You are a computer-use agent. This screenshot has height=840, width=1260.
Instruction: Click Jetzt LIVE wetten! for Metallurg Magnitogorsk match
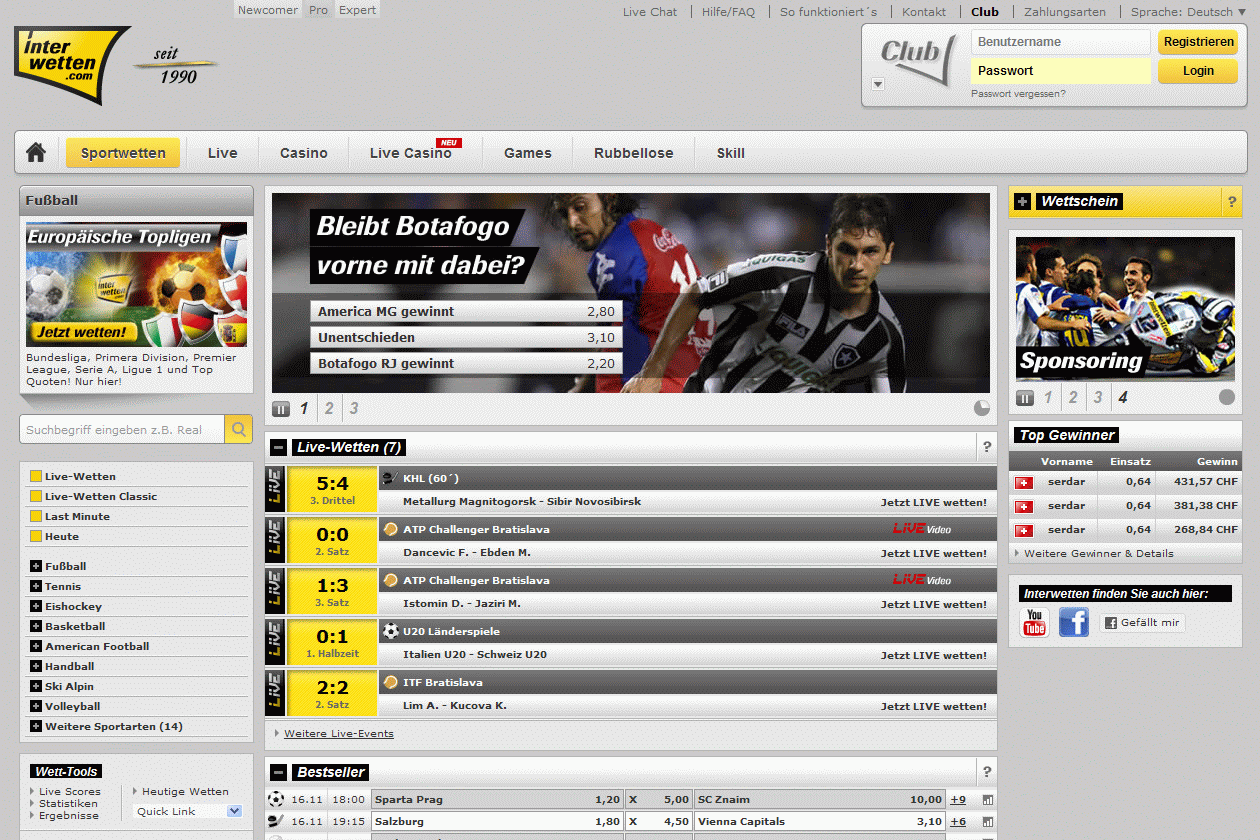click(x=934, y=502)
